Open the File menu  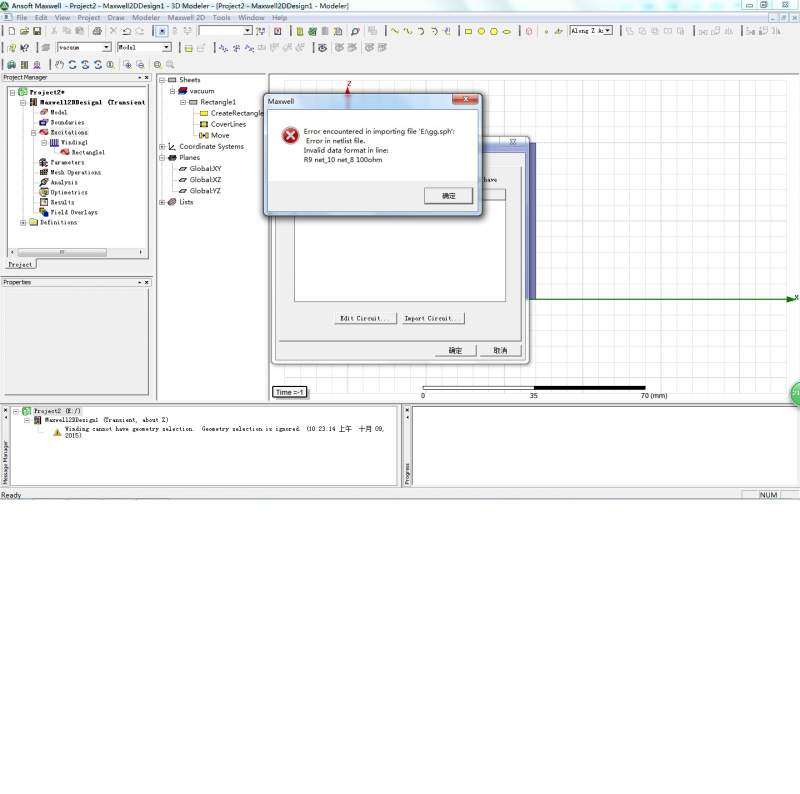pos(21,18)
